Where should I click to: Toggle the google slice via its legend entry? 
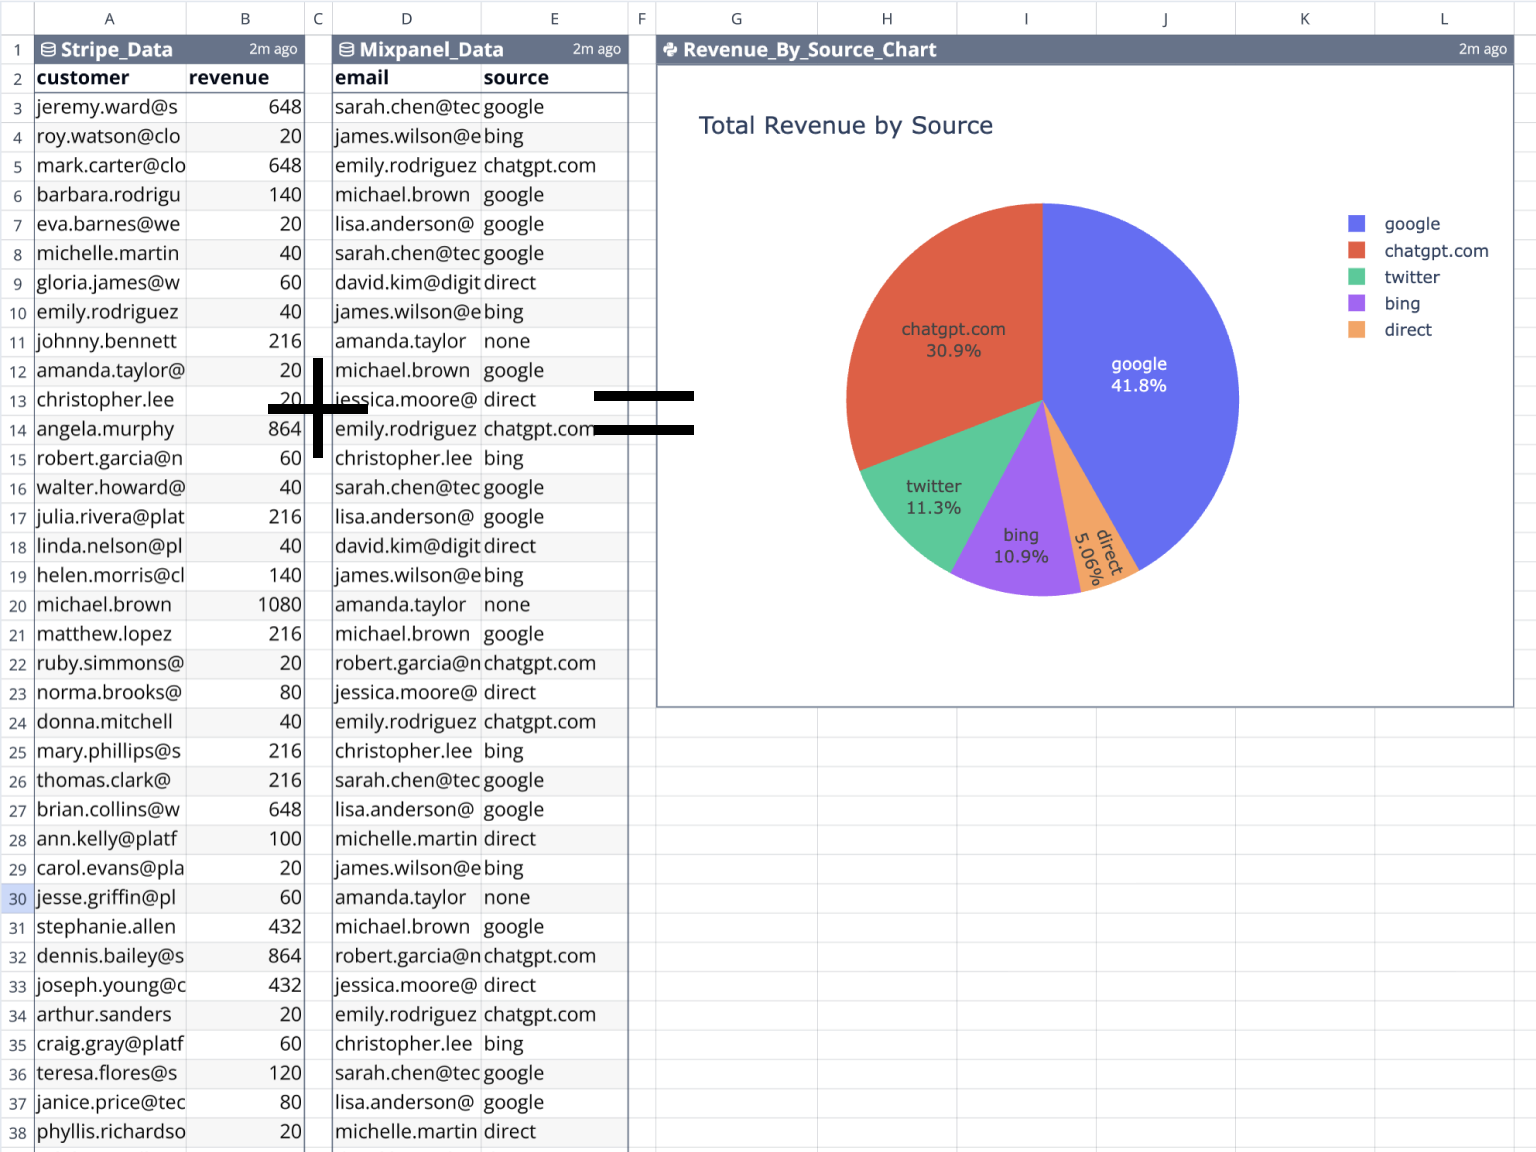1411,223
